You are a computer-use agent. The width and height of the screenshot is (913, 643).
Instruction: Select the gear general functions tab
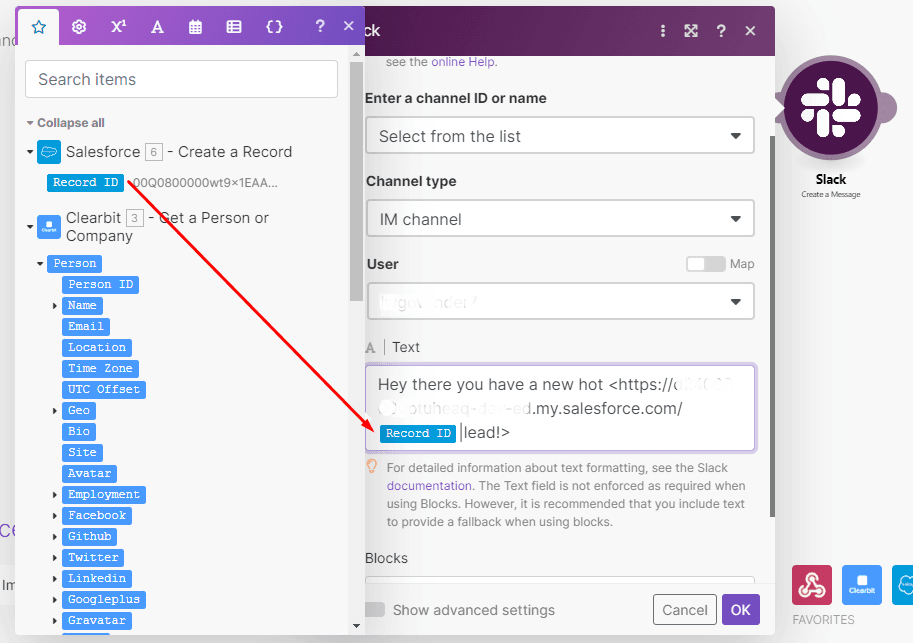click(x=79, y=27)
